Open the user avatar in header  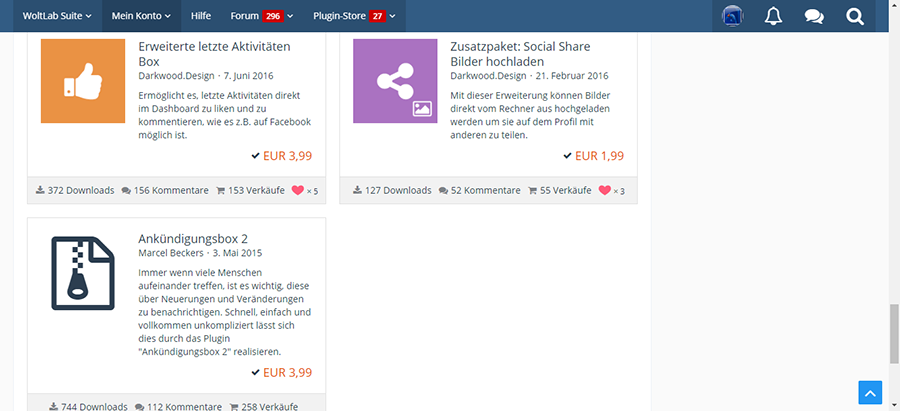pyautogui.click(x=732, y=16)
